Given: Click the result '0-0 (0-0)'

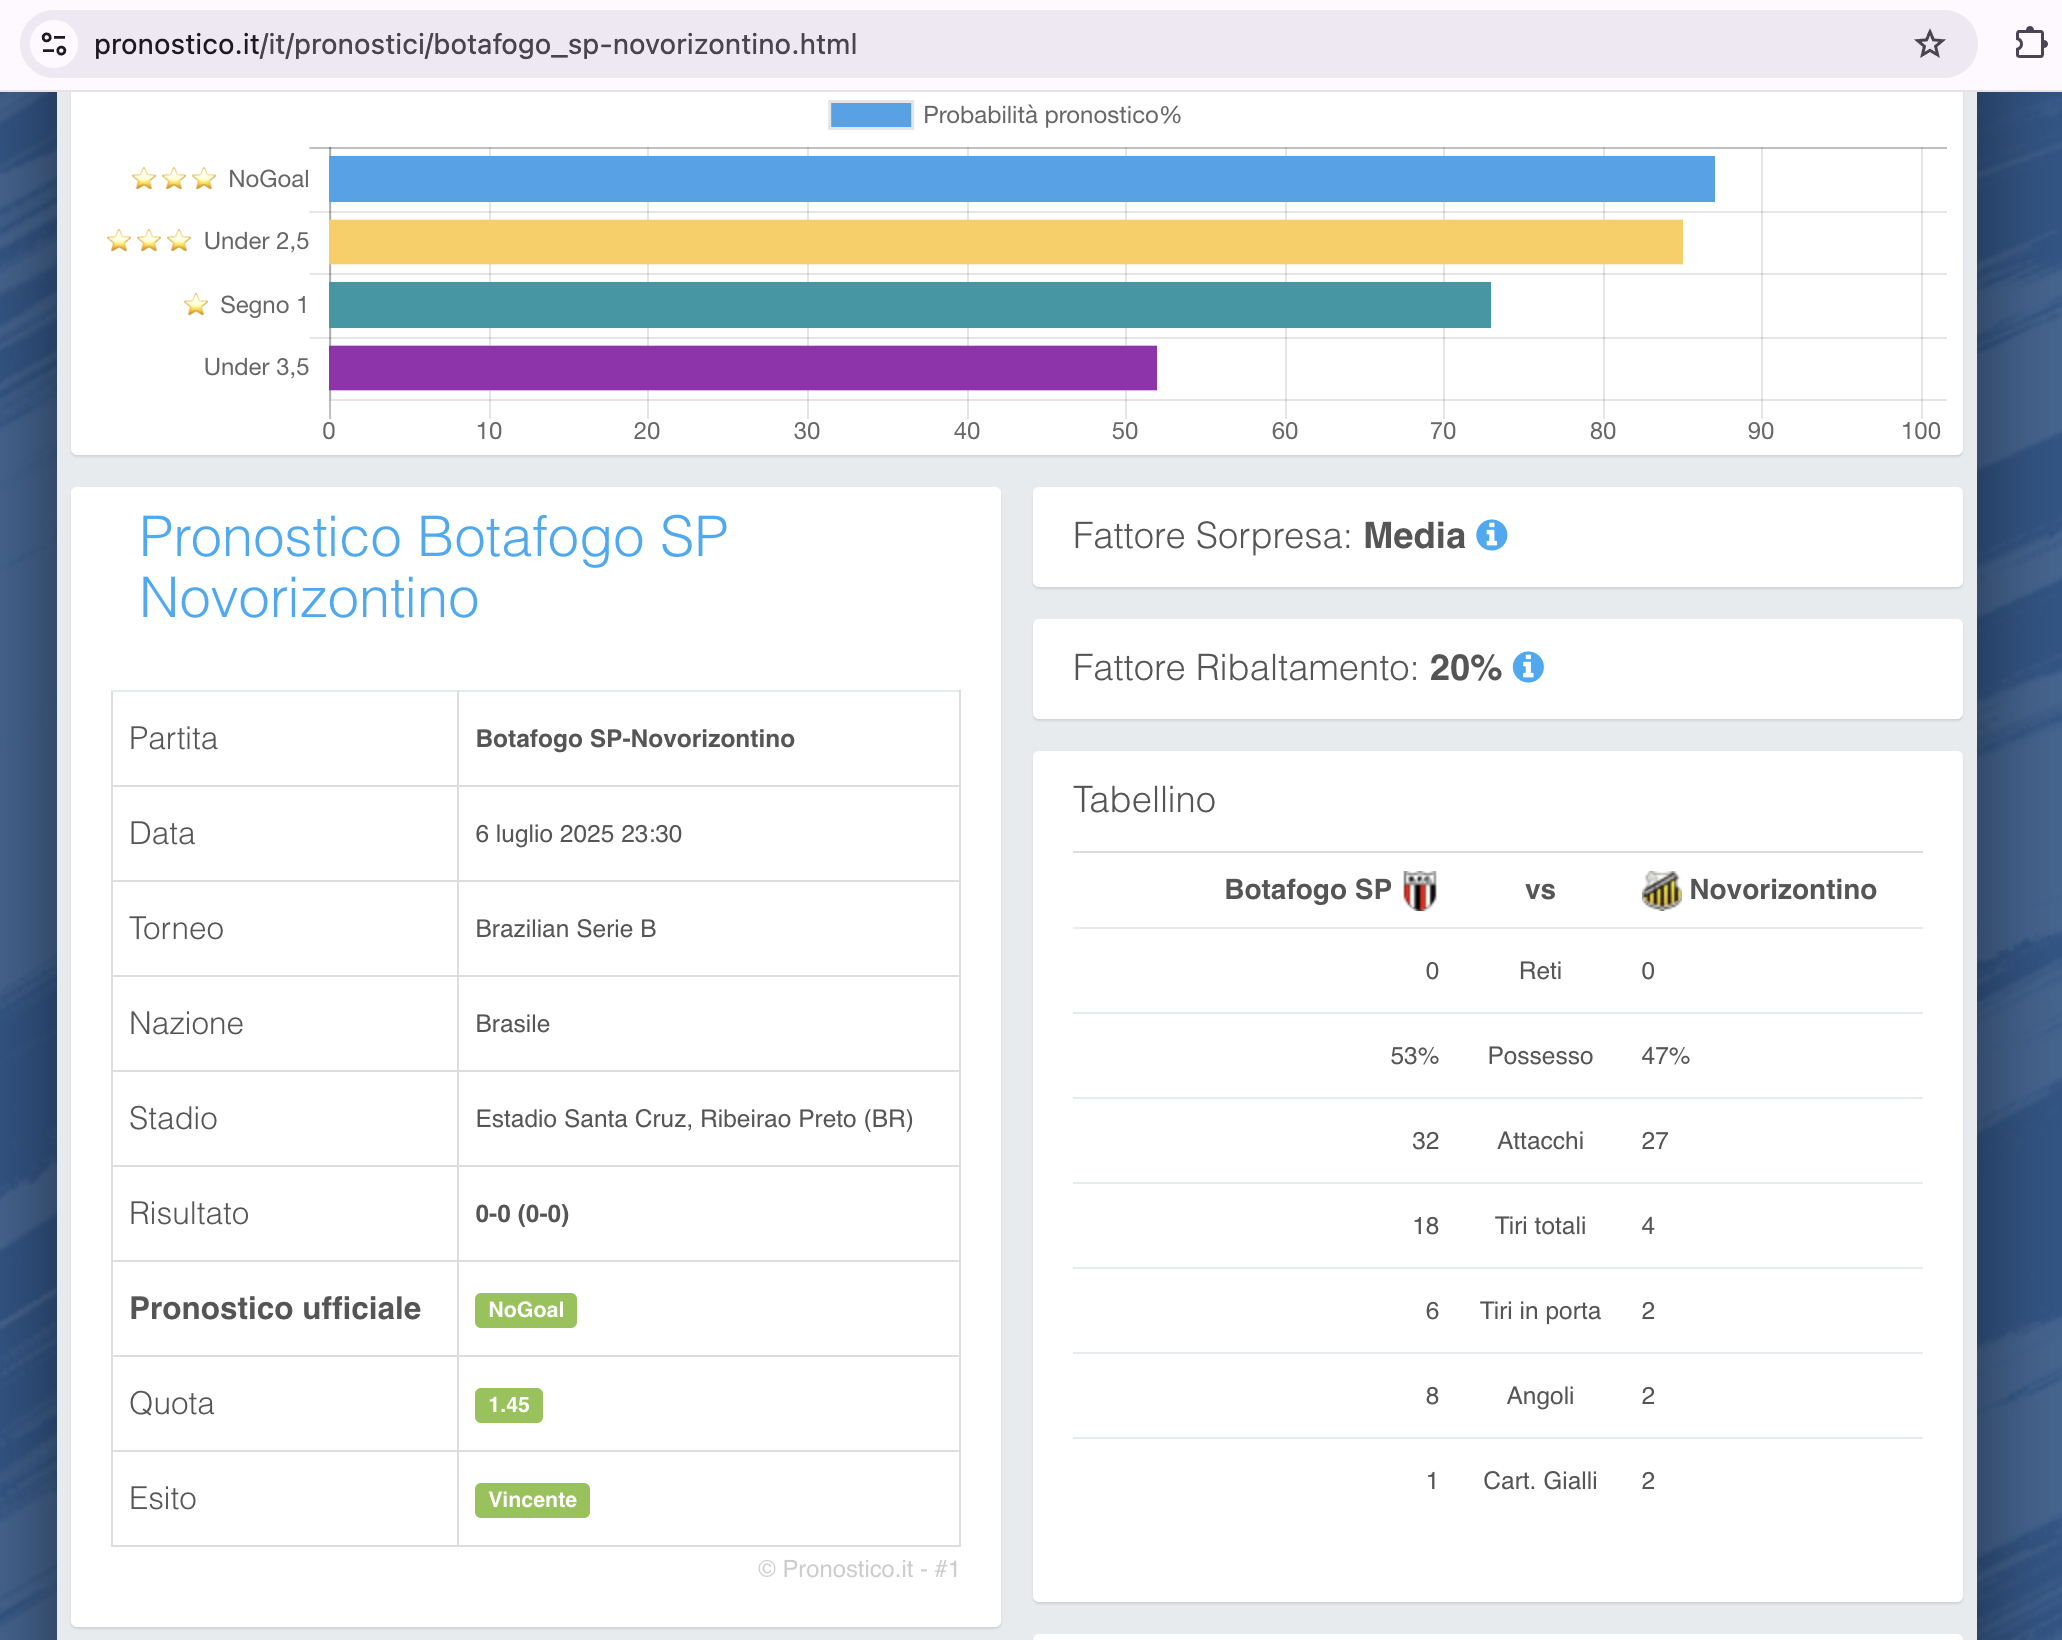Looking at the screenshot, I should pos(522,1214).
